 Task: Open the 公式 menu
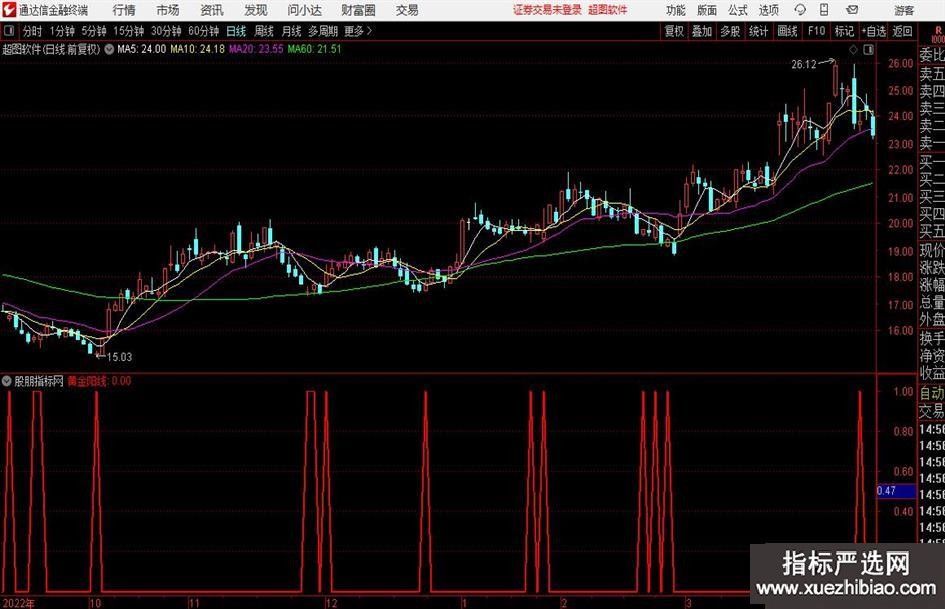(x=738, y=10)
